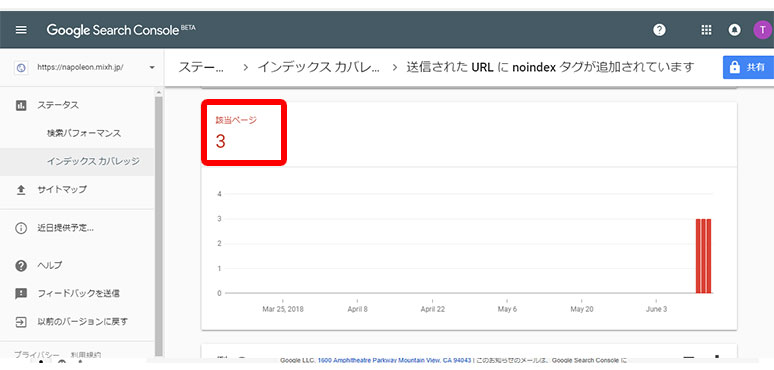Viewport: 774px width, 370px height.
Task: Click the サイトマップ upload icon
Action: click(x=21, y=189)
